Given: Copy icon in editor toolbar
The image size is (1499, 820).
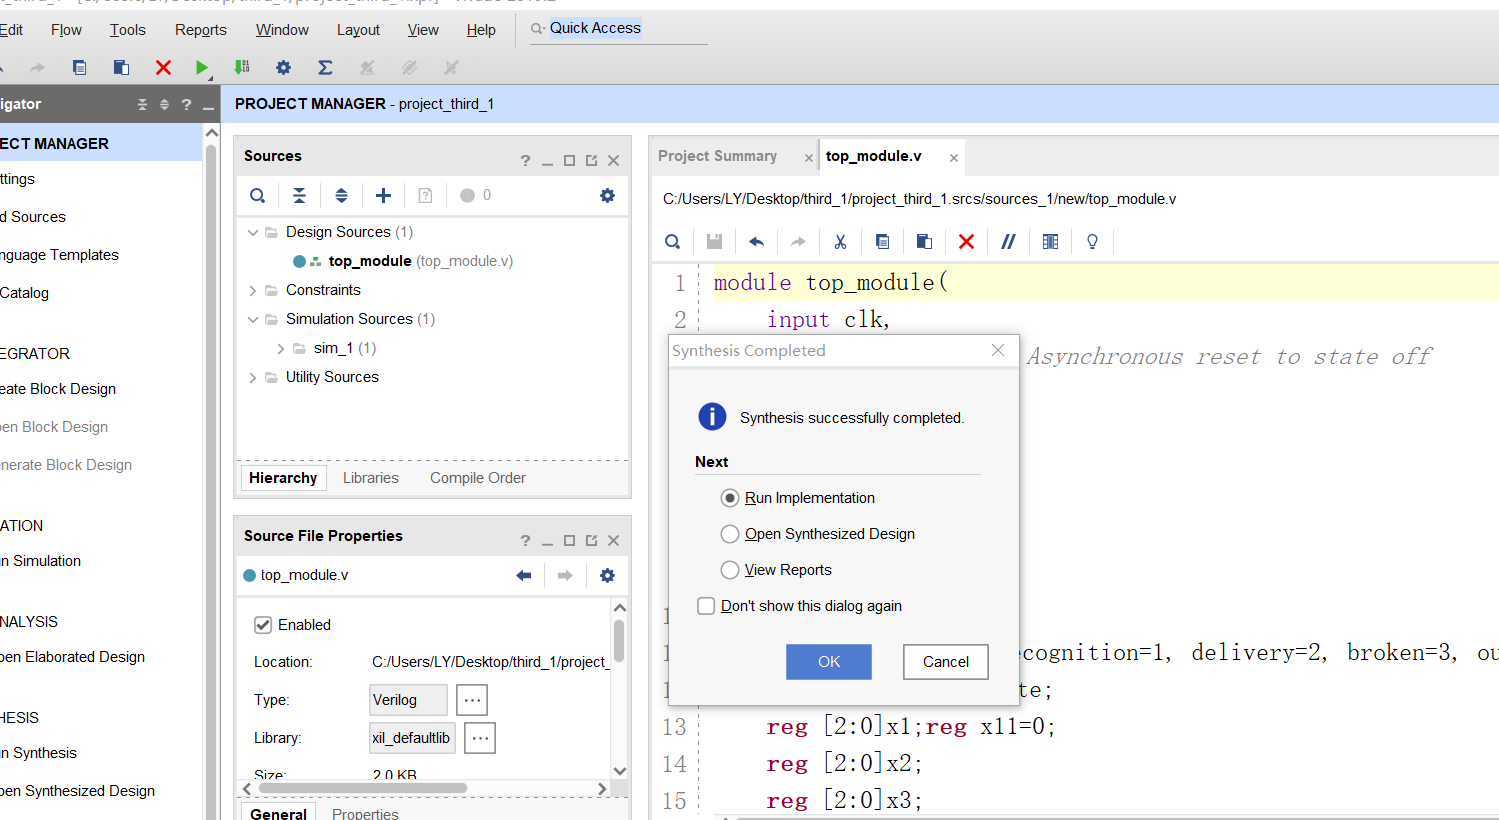Looking at the screenshot, I should [x=882, y=241].
